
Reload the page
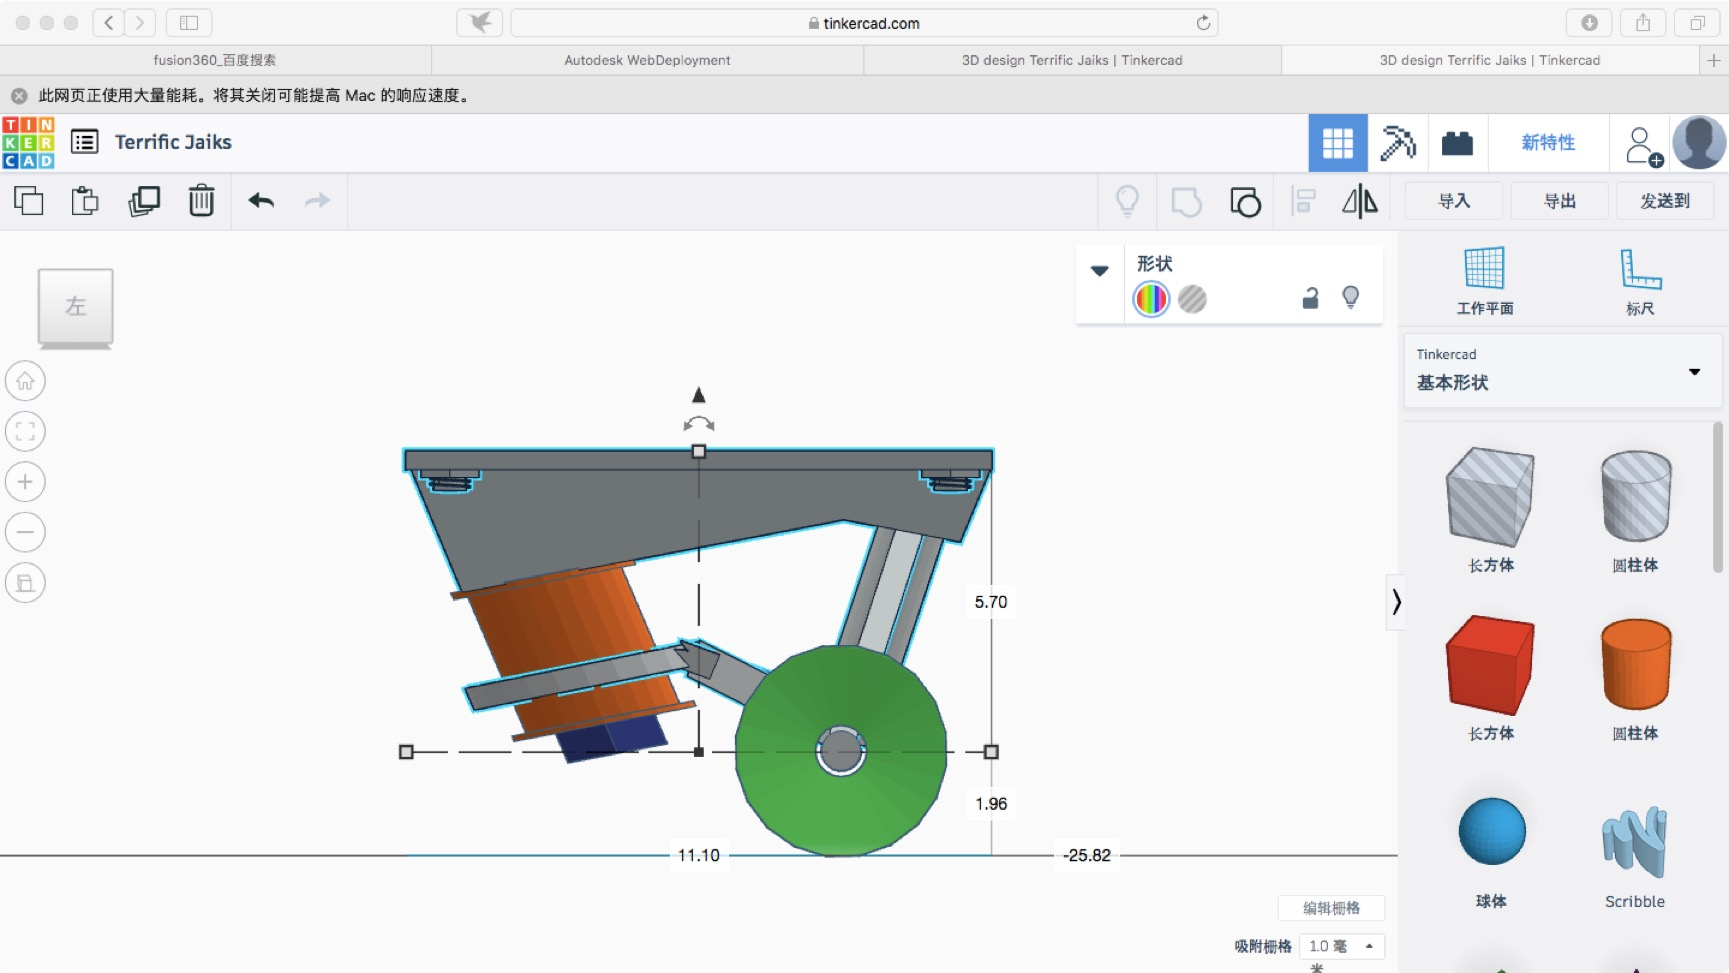[1203, 23]
